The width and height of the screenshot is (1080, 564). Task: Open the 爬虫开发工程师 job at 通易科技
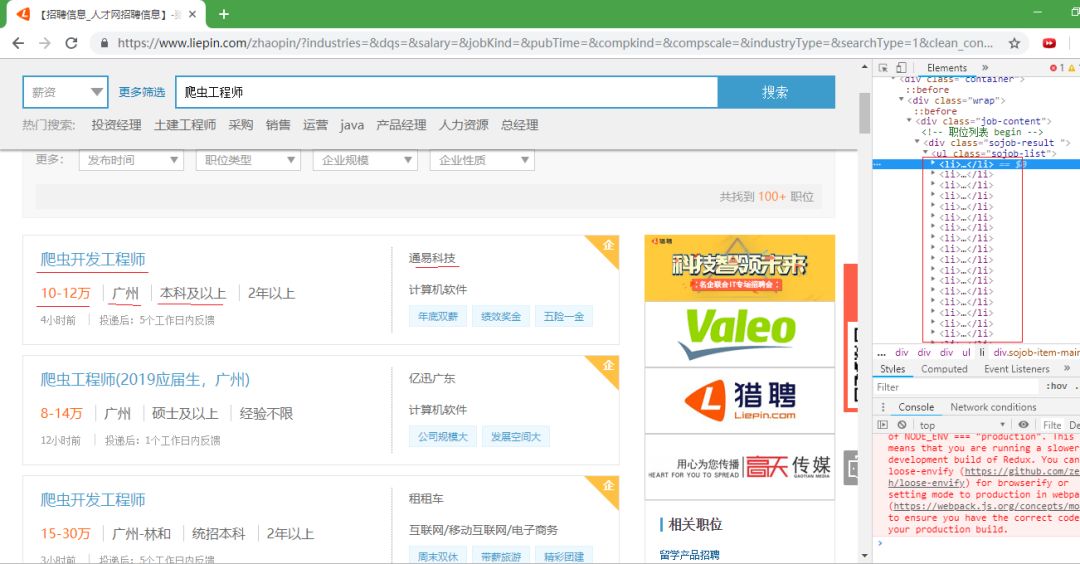tap(93, 259)
